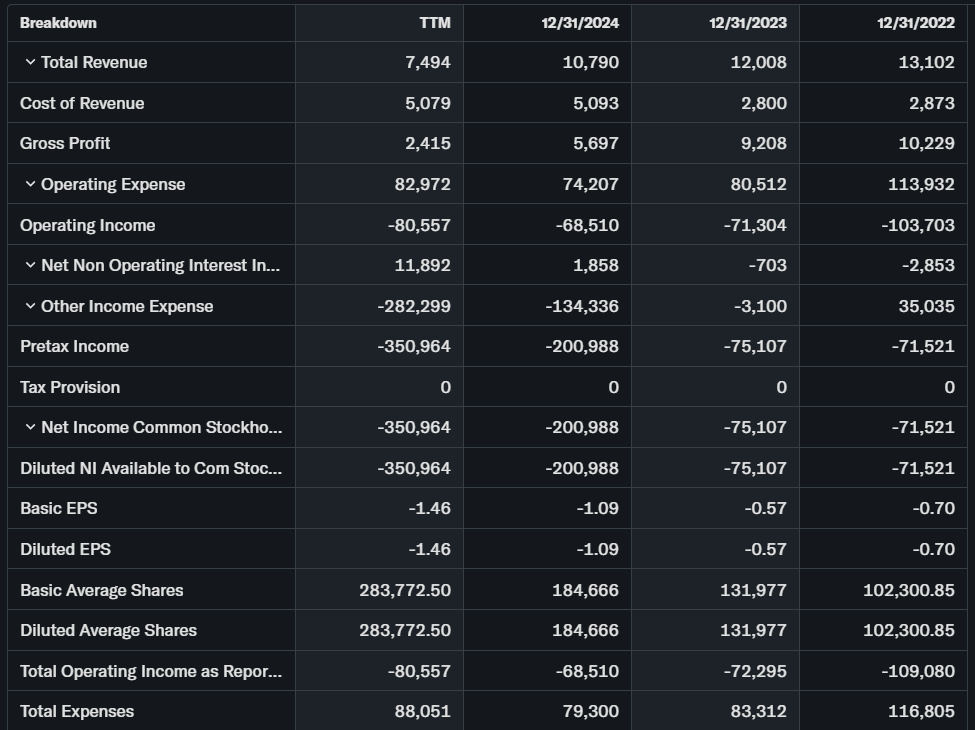The width and height of the screenshot is (975, 730).
Task: Expand Net Non Operating Interest row chevron
Action: [x=30, y=266]
